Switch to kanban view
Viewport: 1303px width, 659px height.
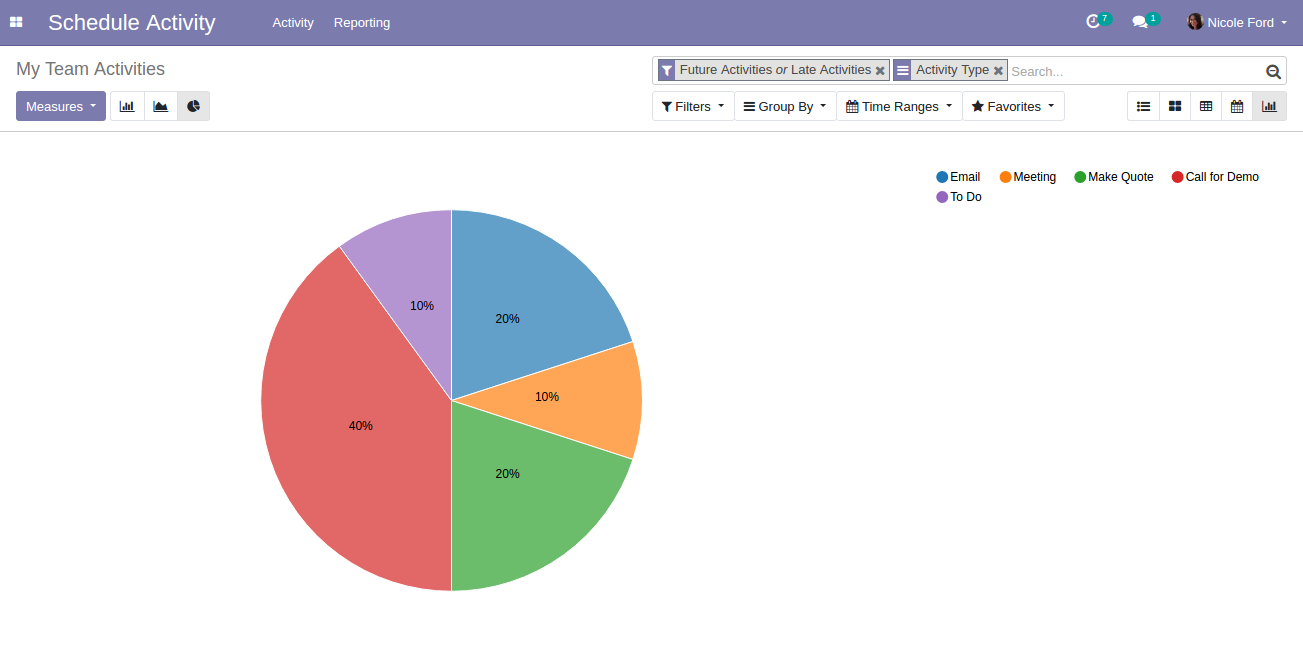pyautogui.click(x=1175, y=106)
